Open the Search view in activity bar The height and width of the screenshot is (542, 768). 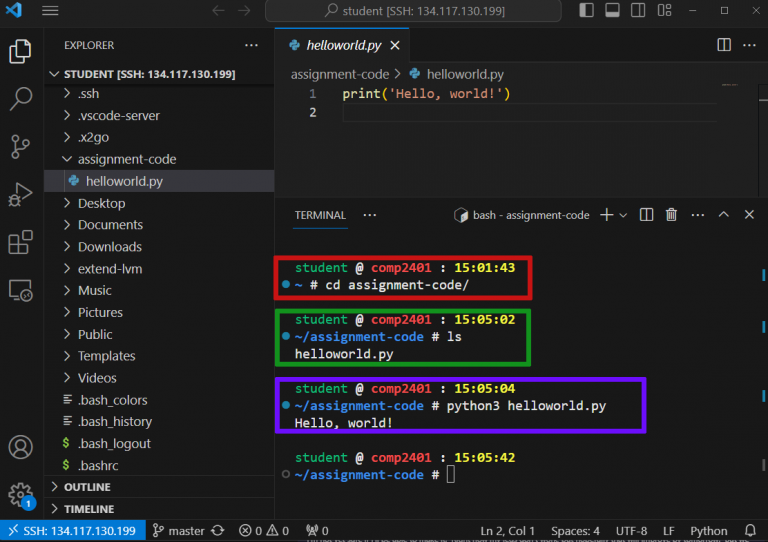pos(21,98)
